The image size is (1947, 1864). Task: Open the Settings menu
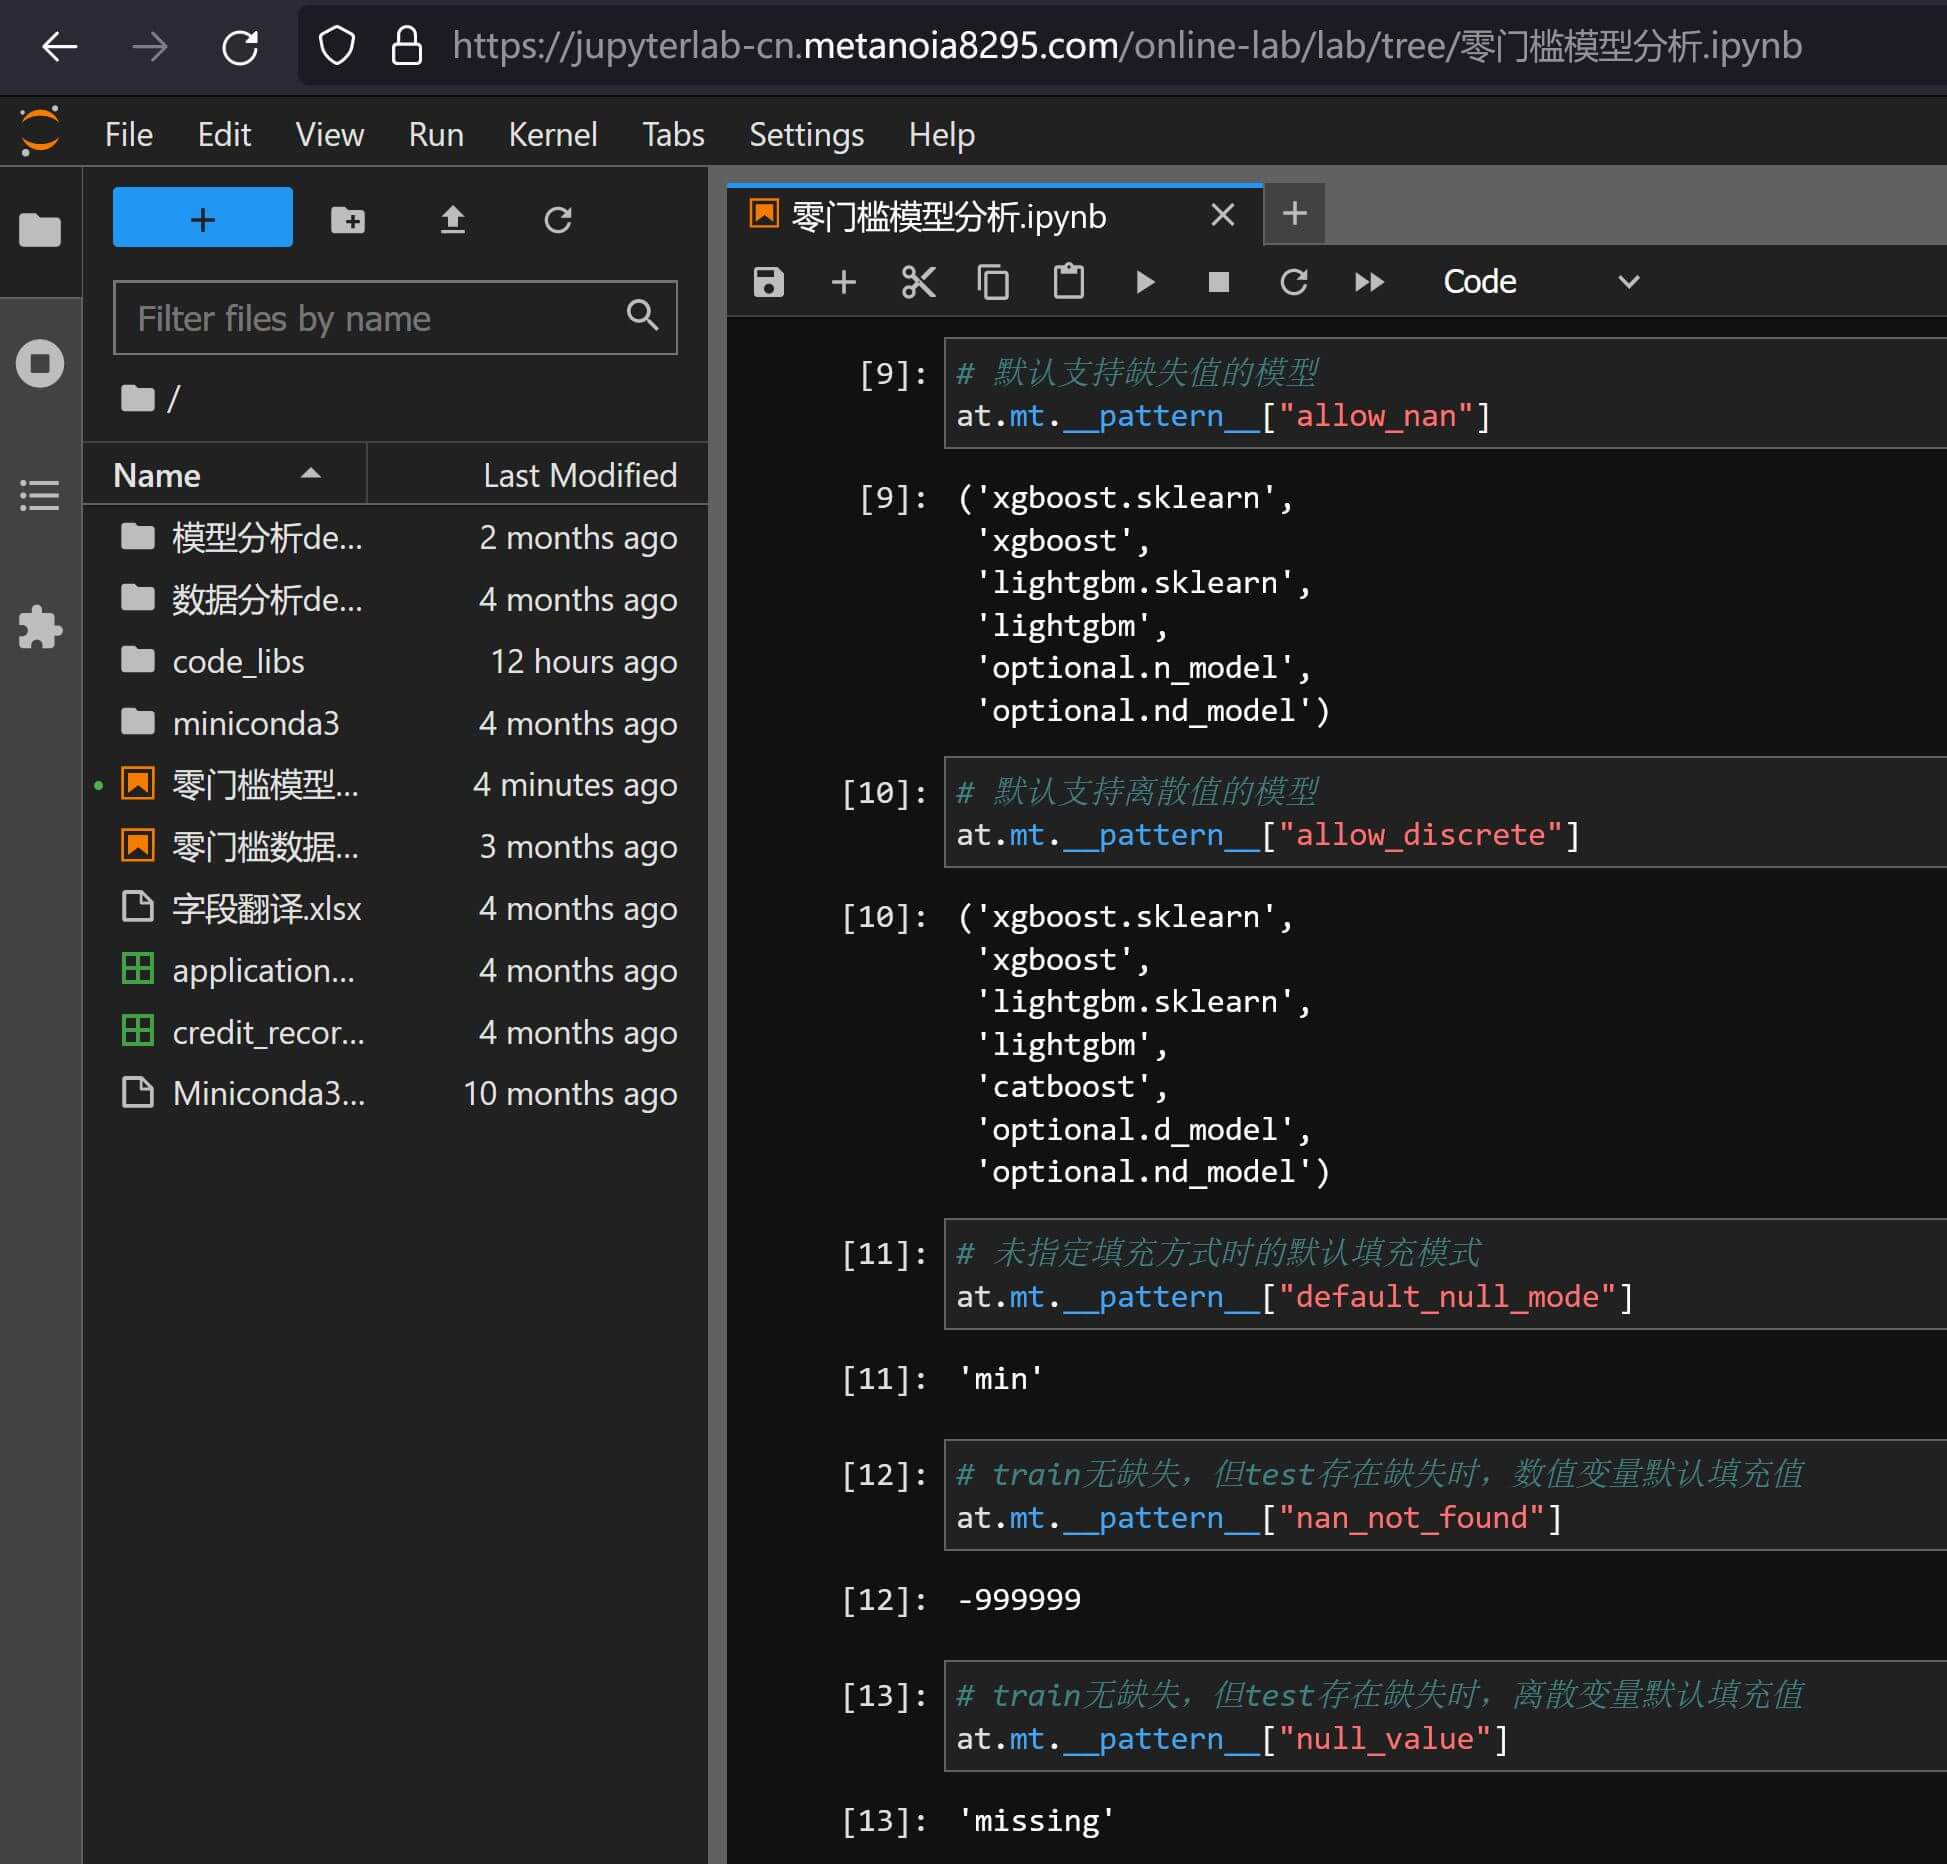point(806,134)
